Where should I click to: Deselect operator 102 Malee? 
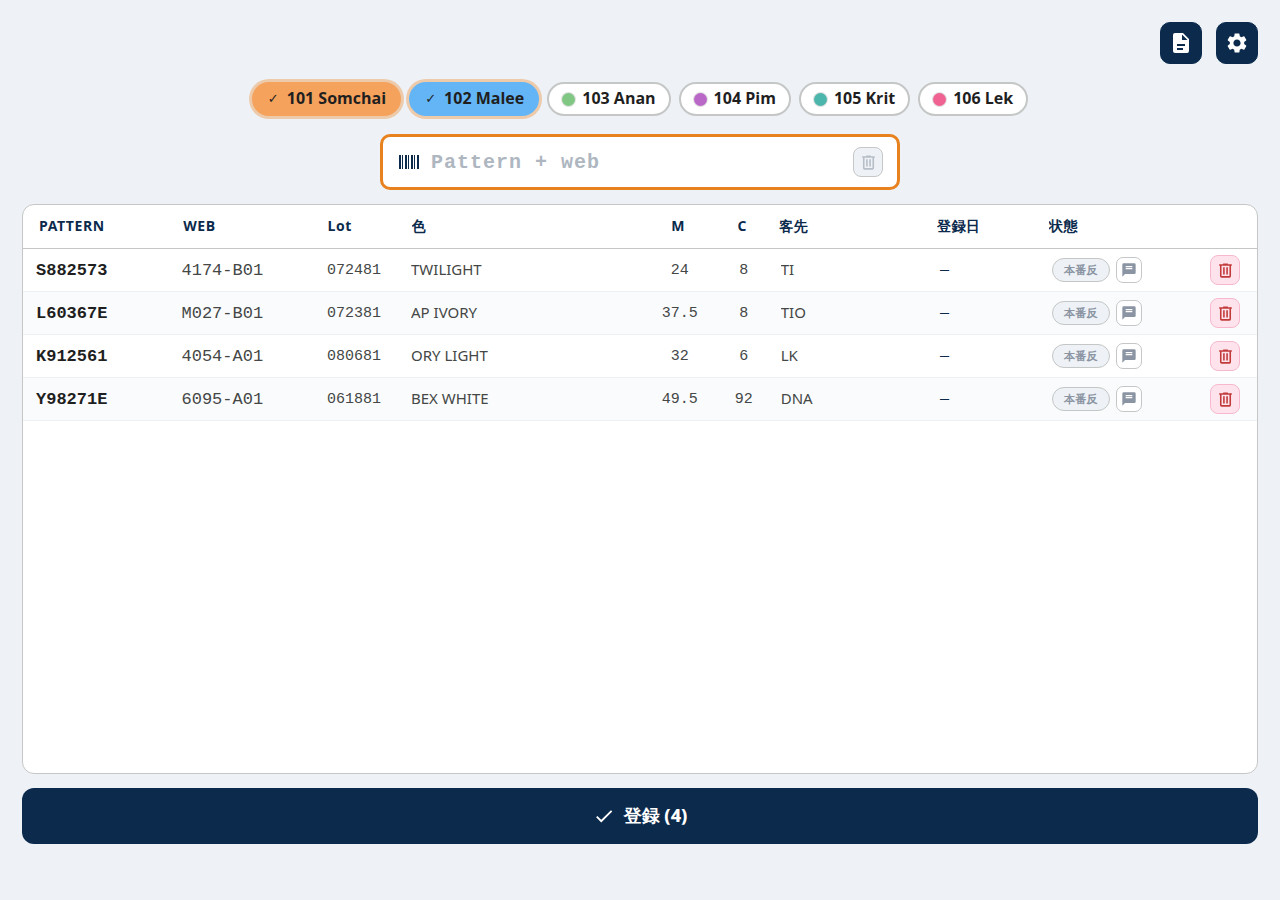pos(474,99)
